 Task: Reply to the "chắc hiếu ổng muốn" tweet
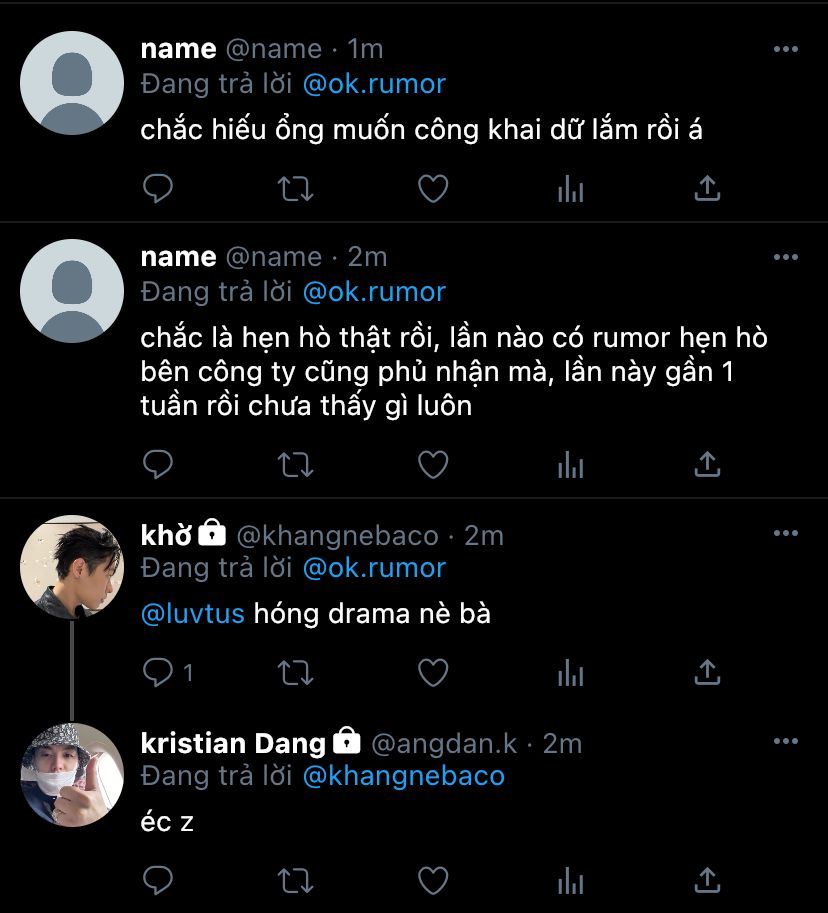coord(158,188)
